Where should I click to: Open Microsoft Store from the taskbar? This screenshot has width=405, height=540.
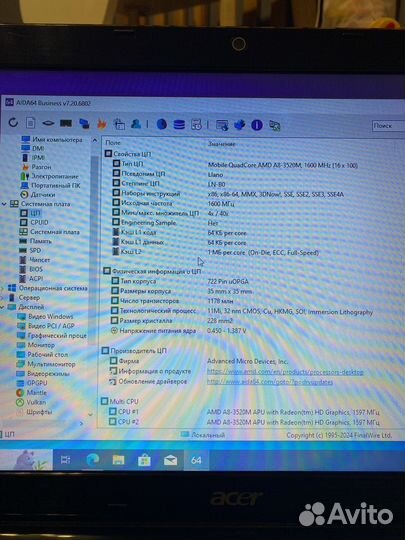tap(144, 460)
